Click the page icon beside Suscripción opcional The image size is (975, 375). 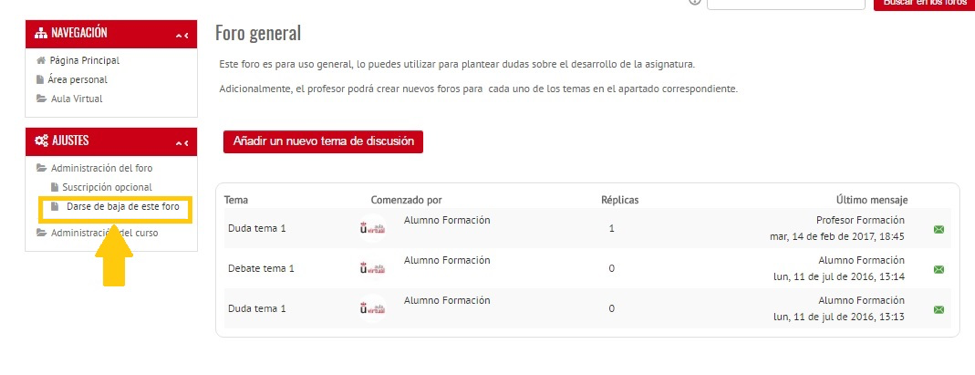coord(54,187)
